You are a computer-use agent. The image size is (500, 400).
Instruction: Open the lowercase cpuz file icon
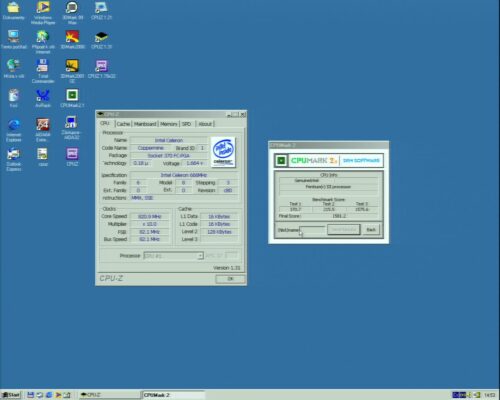click(x=43, y=157)
